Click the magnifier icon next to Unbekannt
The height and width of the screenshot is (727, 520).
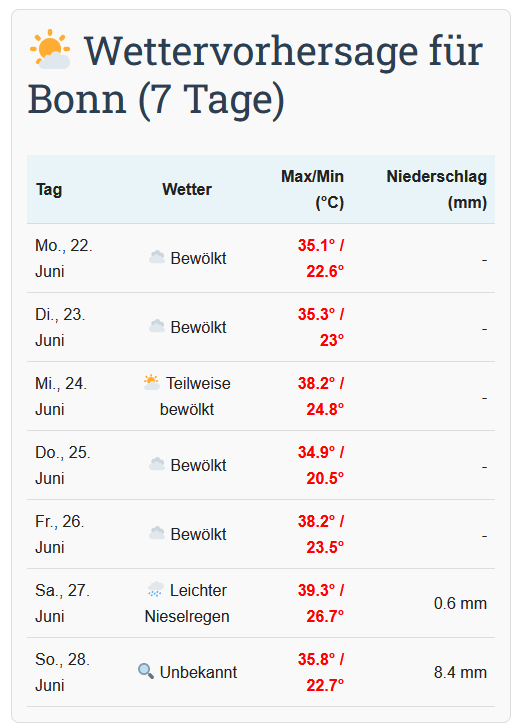coord(146,671)
